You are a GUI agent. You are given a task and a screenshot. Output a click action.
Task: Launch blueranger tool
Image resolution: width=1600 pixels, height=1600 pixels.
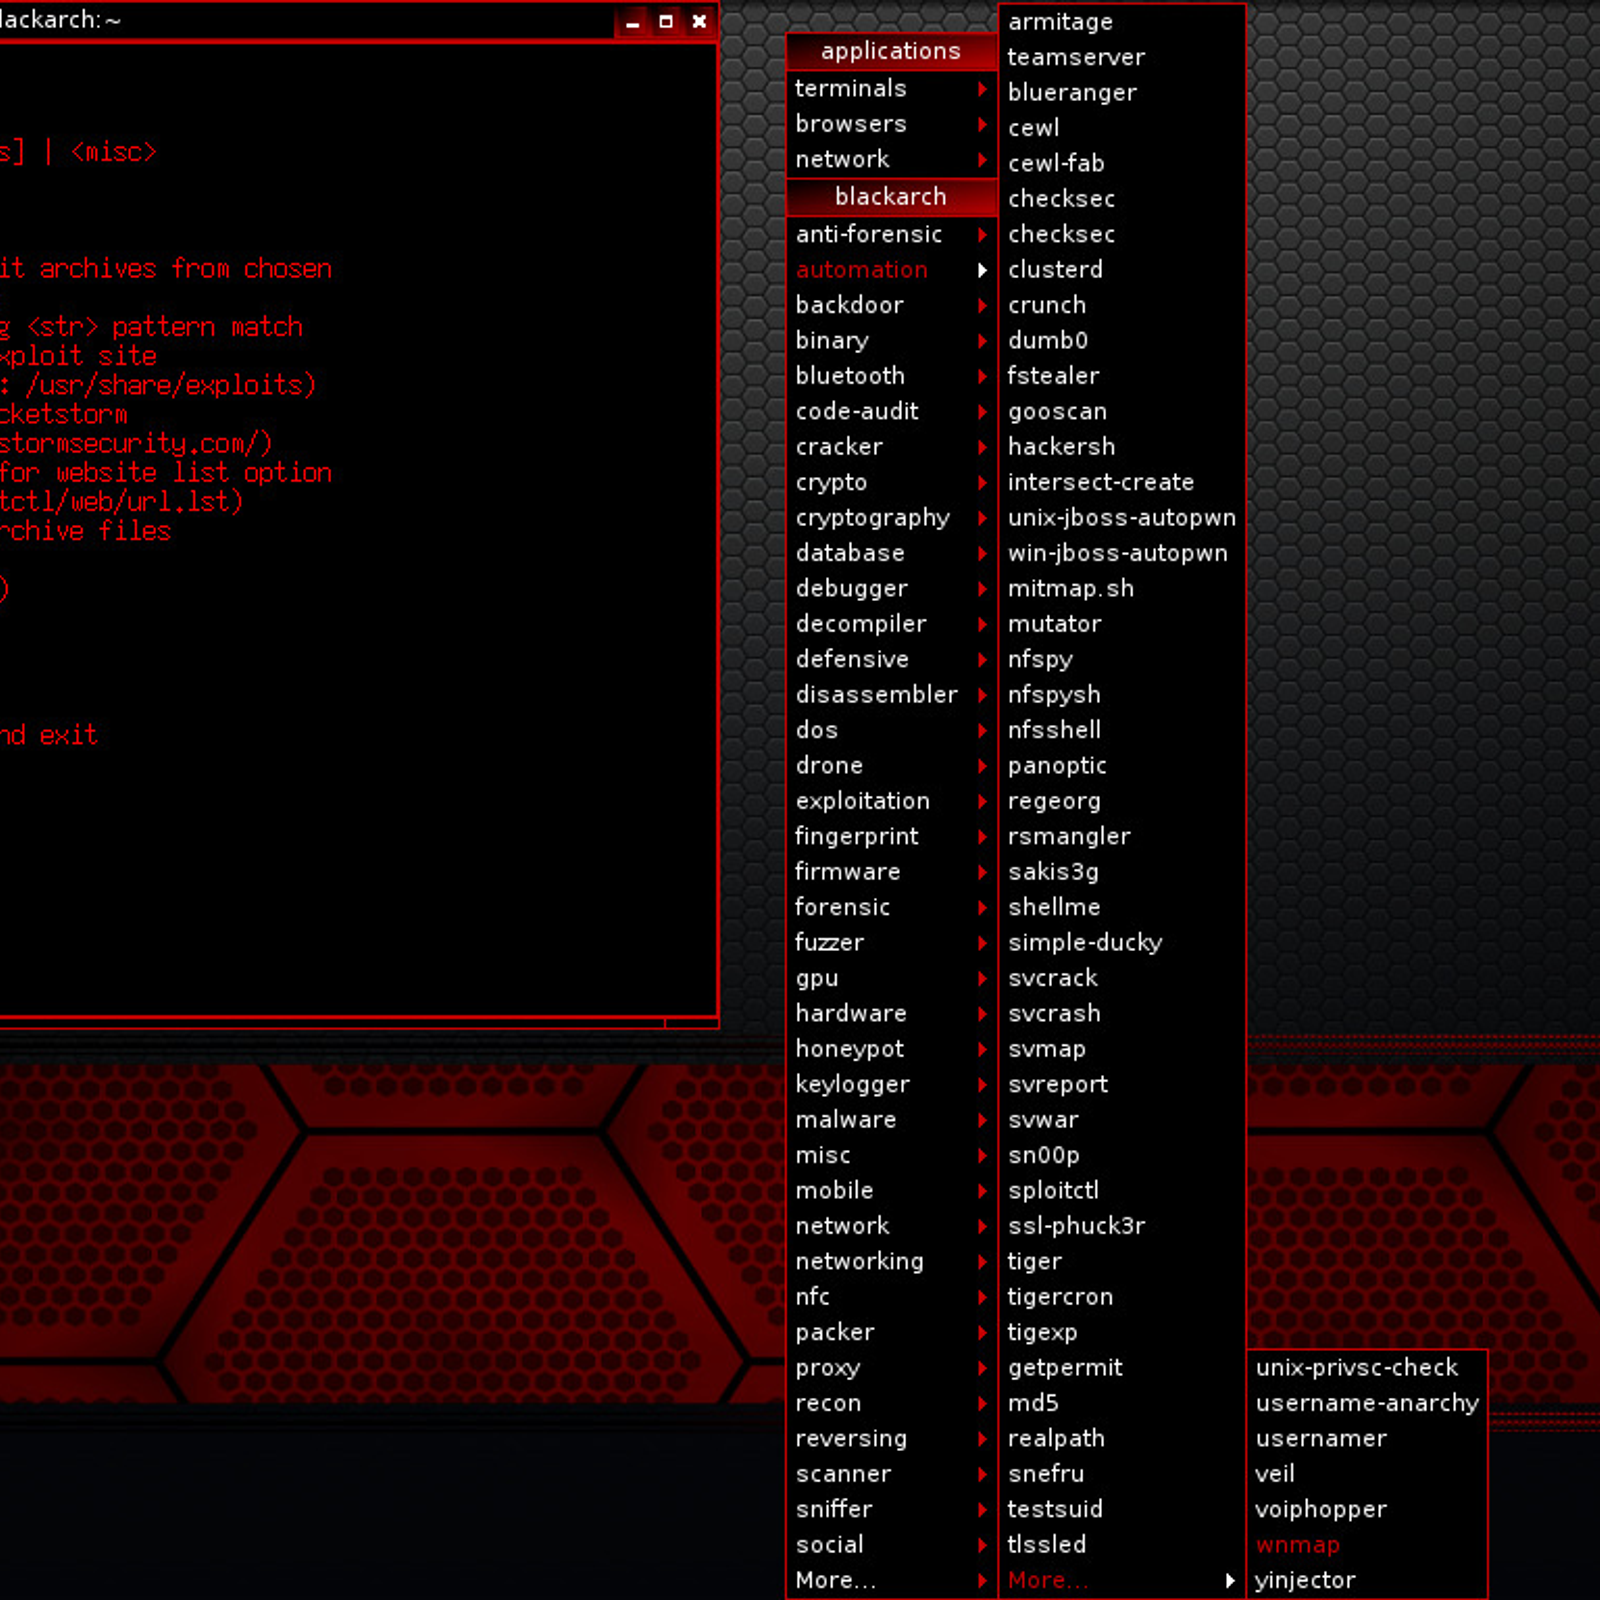point(1122,93)
